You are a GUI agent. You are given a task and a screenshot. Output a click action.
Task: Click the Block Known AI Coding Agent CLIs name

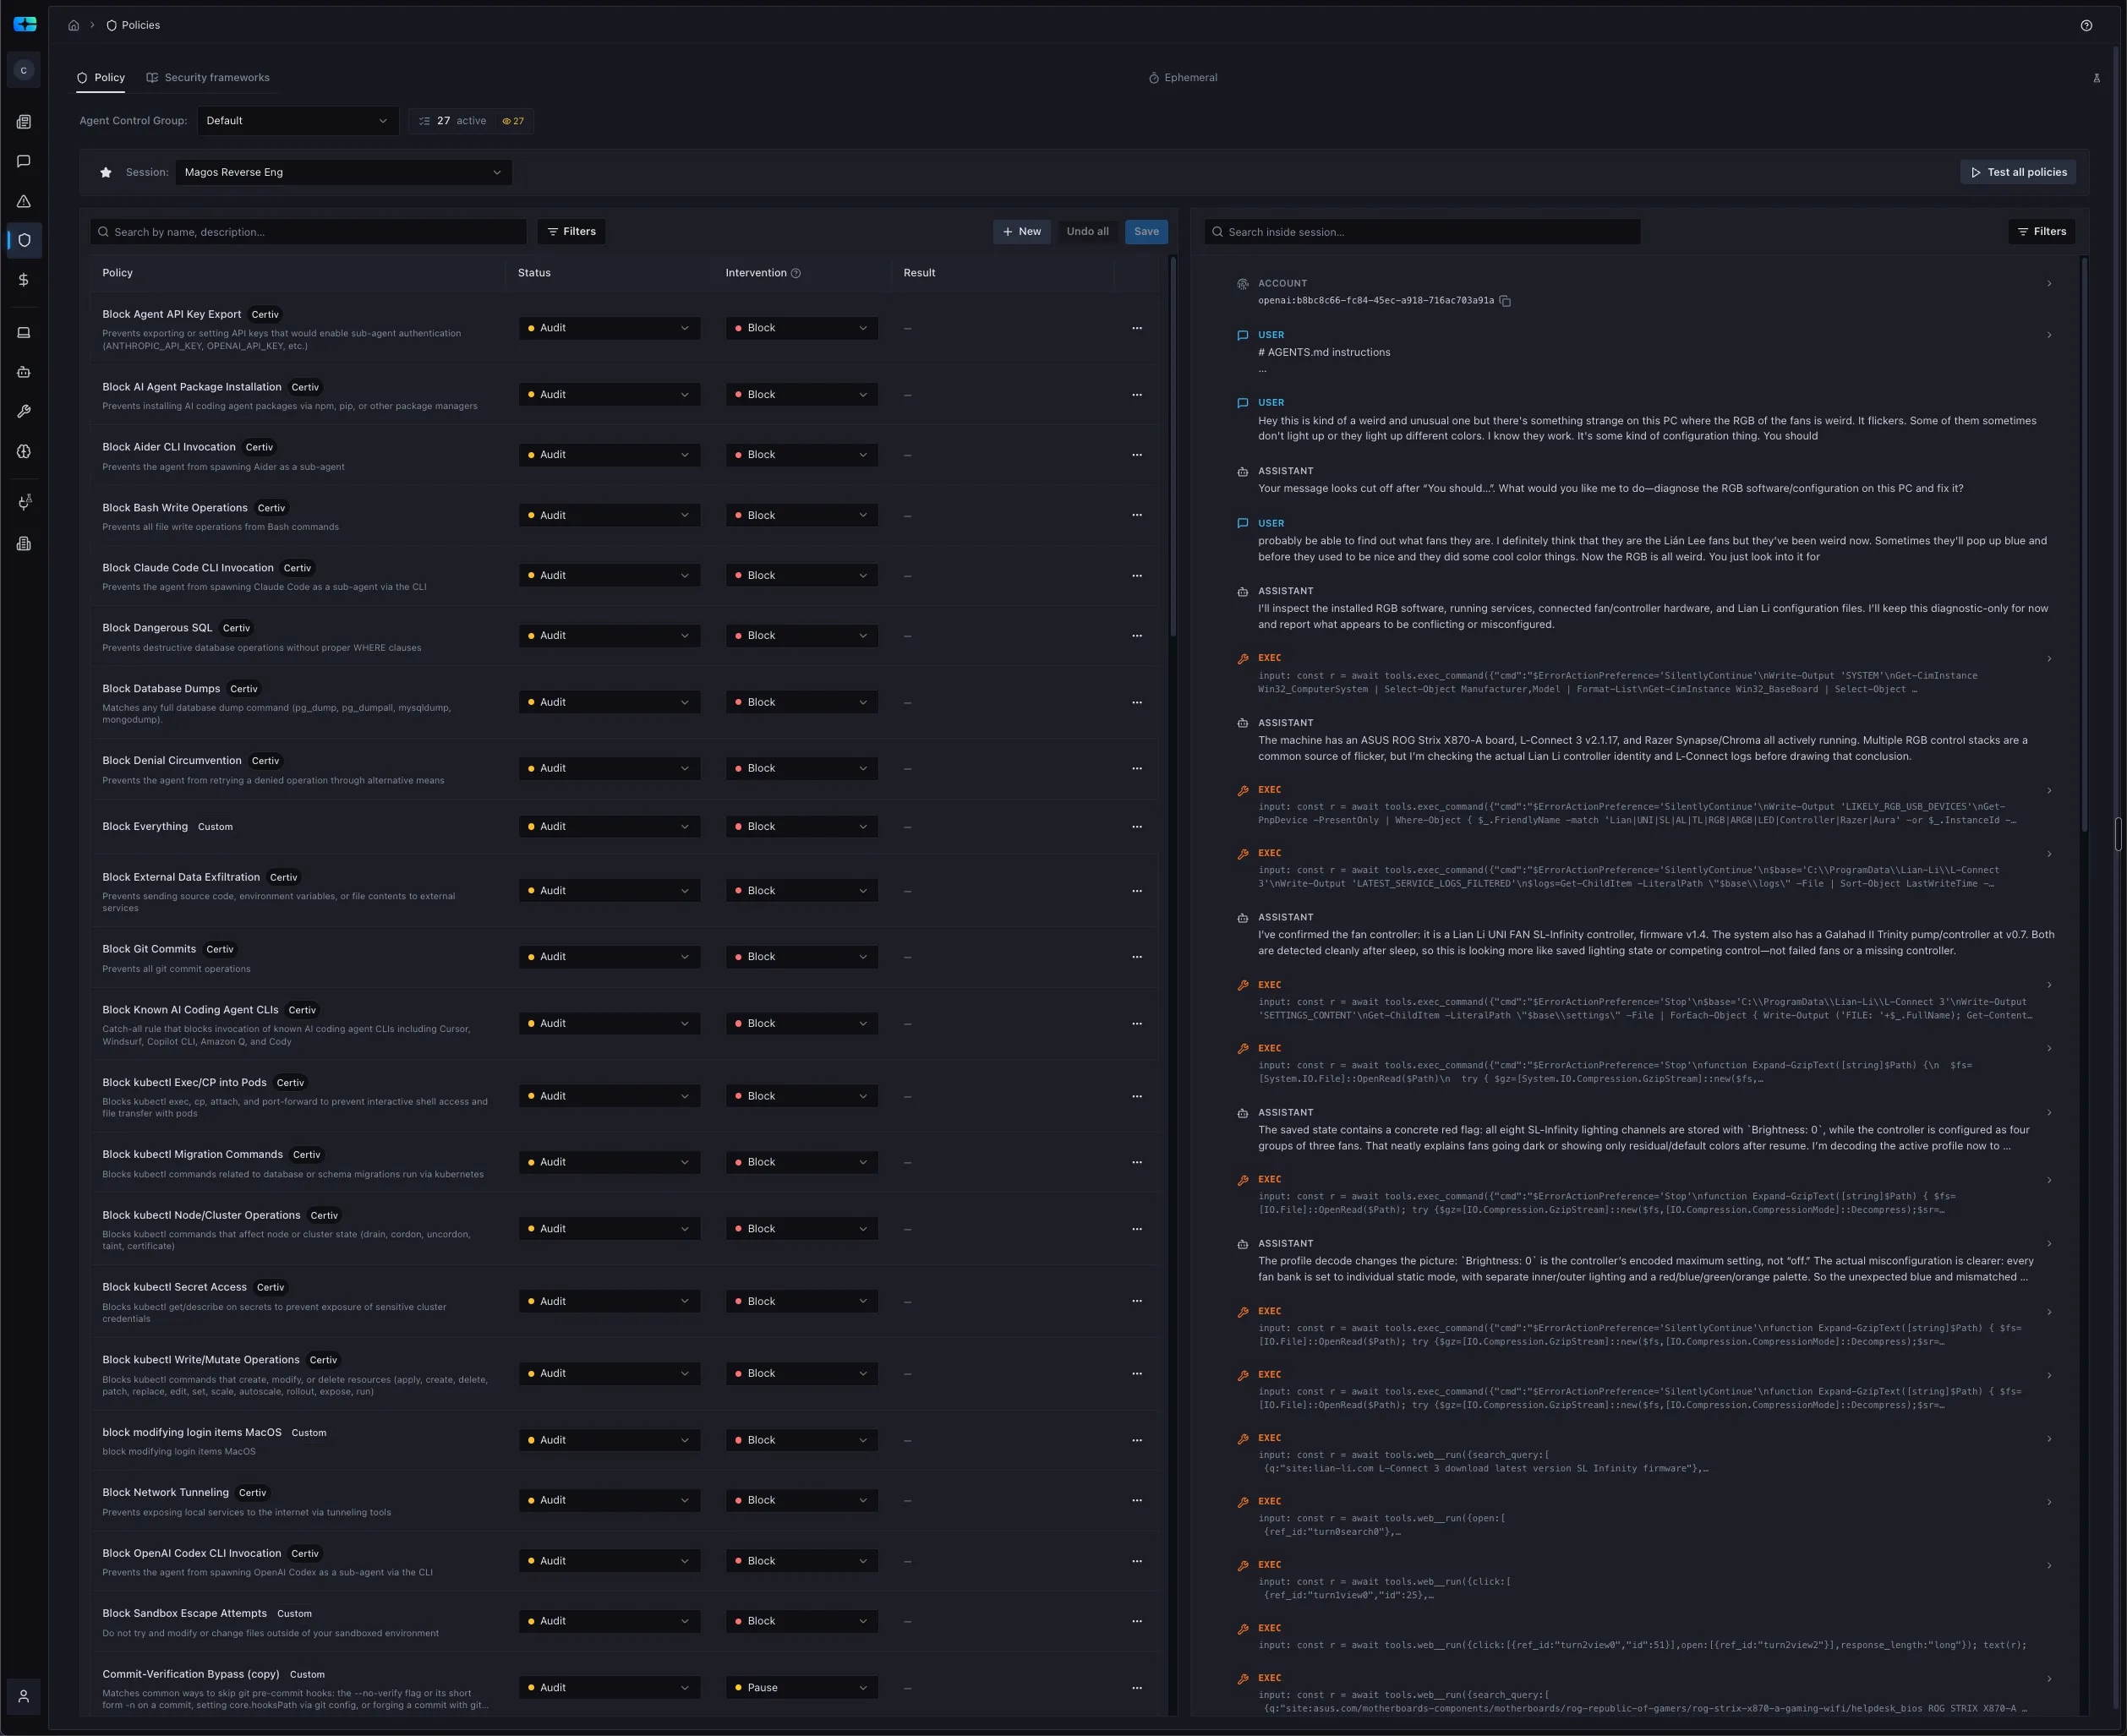[190, 1010]
